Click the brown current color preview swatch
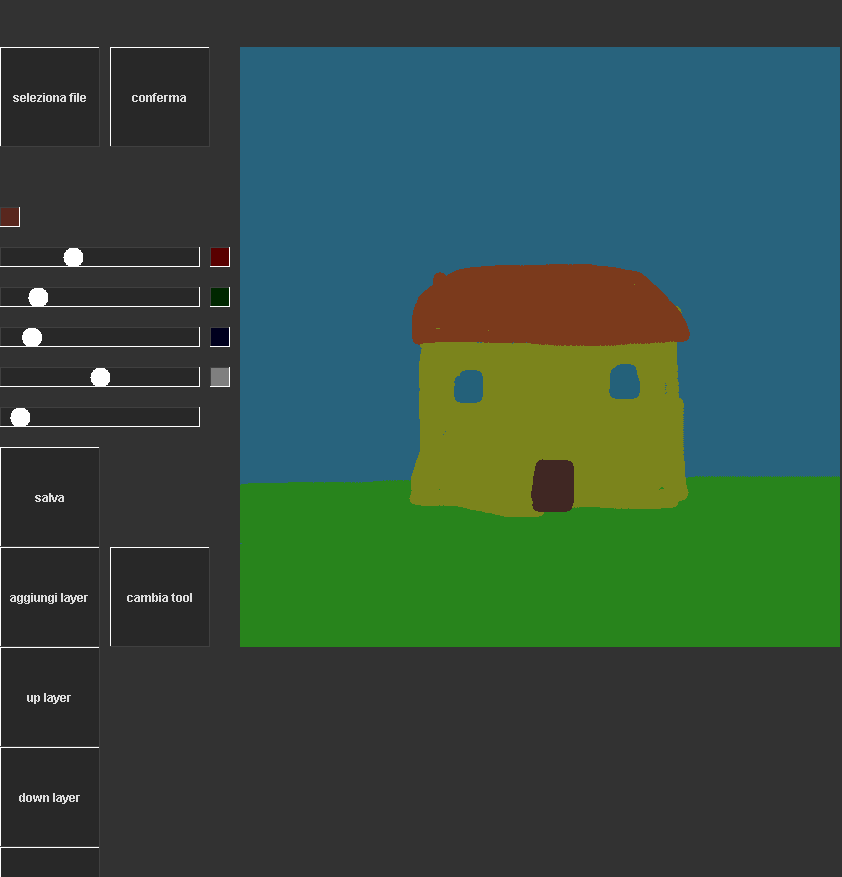 [x=10, y=217]
